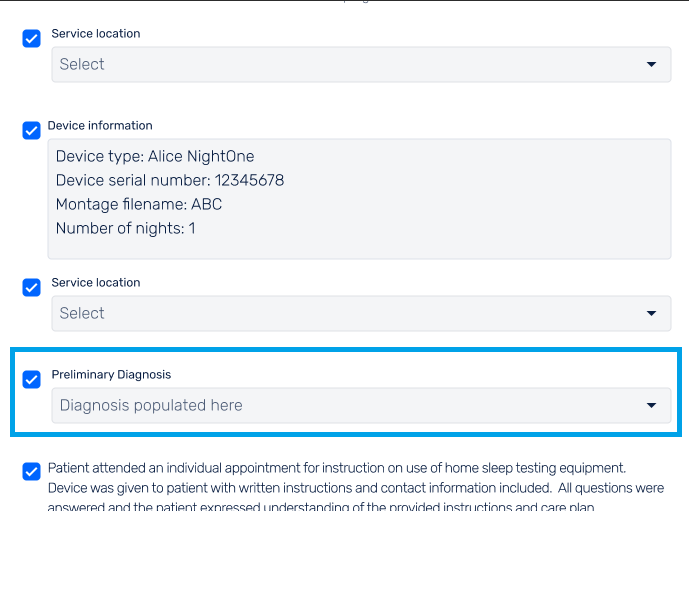The height and width of the screenshot is (592, 689).
Task: Expand Service location Select dropdown above Device information
Action: pyautogui.click(x=361, y=64)
